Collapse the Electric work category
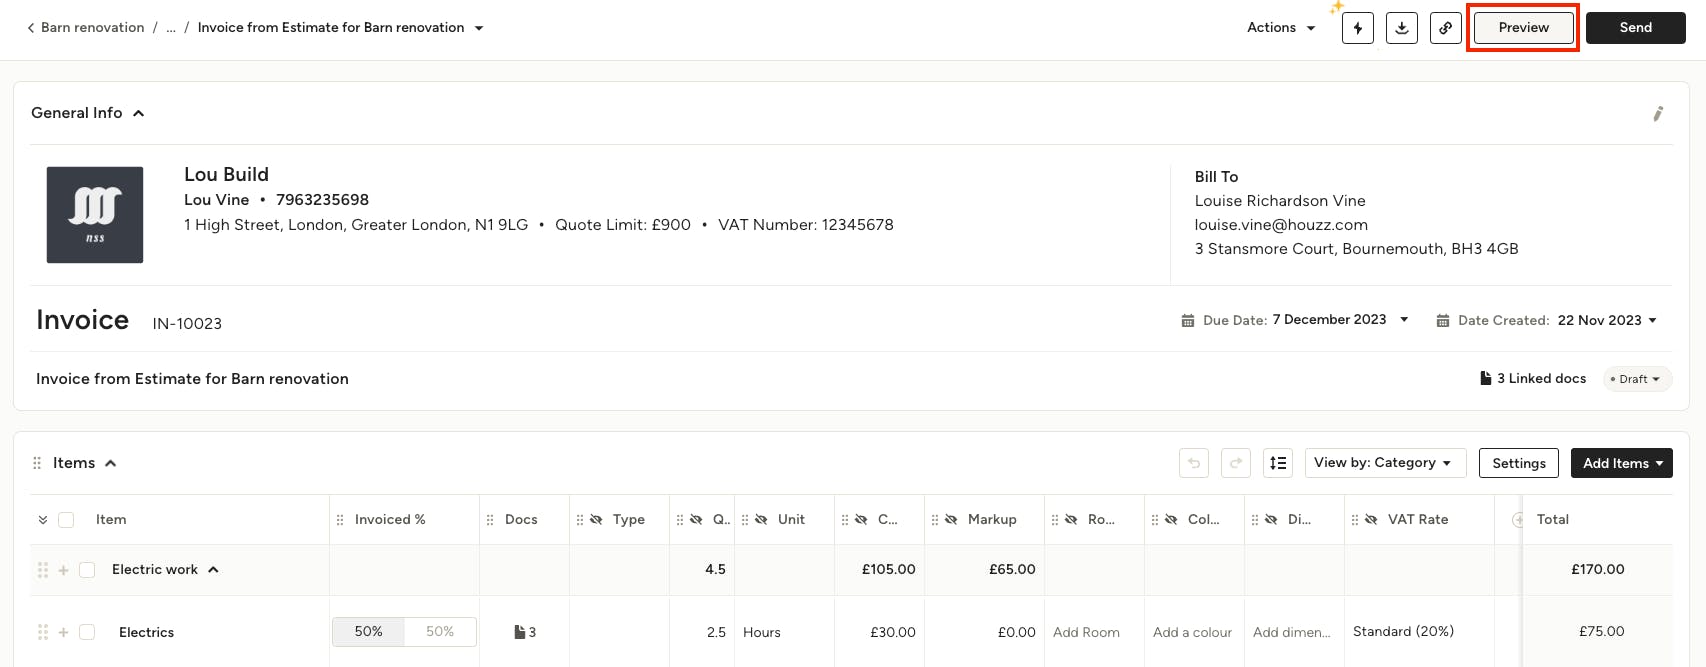Viewport: 1706px width, 667px height. [213, 570]
